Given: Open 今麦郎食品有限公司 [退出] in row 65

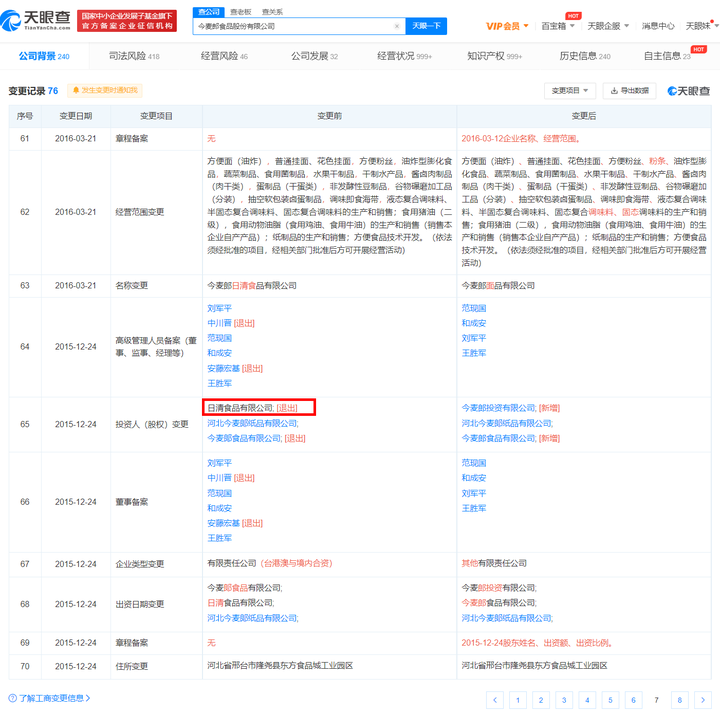Looking at the screenshot, I should coord(256,438).
